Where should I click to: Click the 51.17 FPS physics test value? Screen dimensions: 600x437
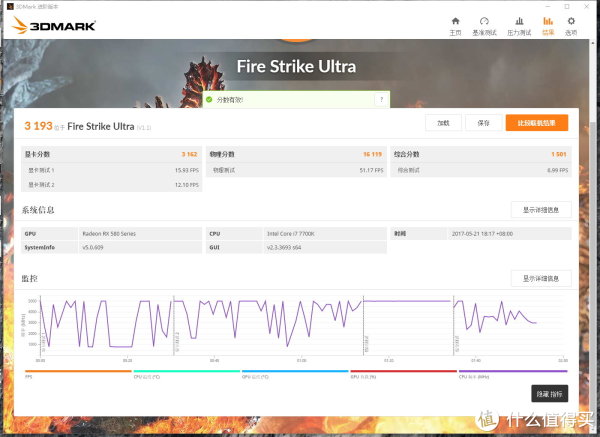point(371,170)
